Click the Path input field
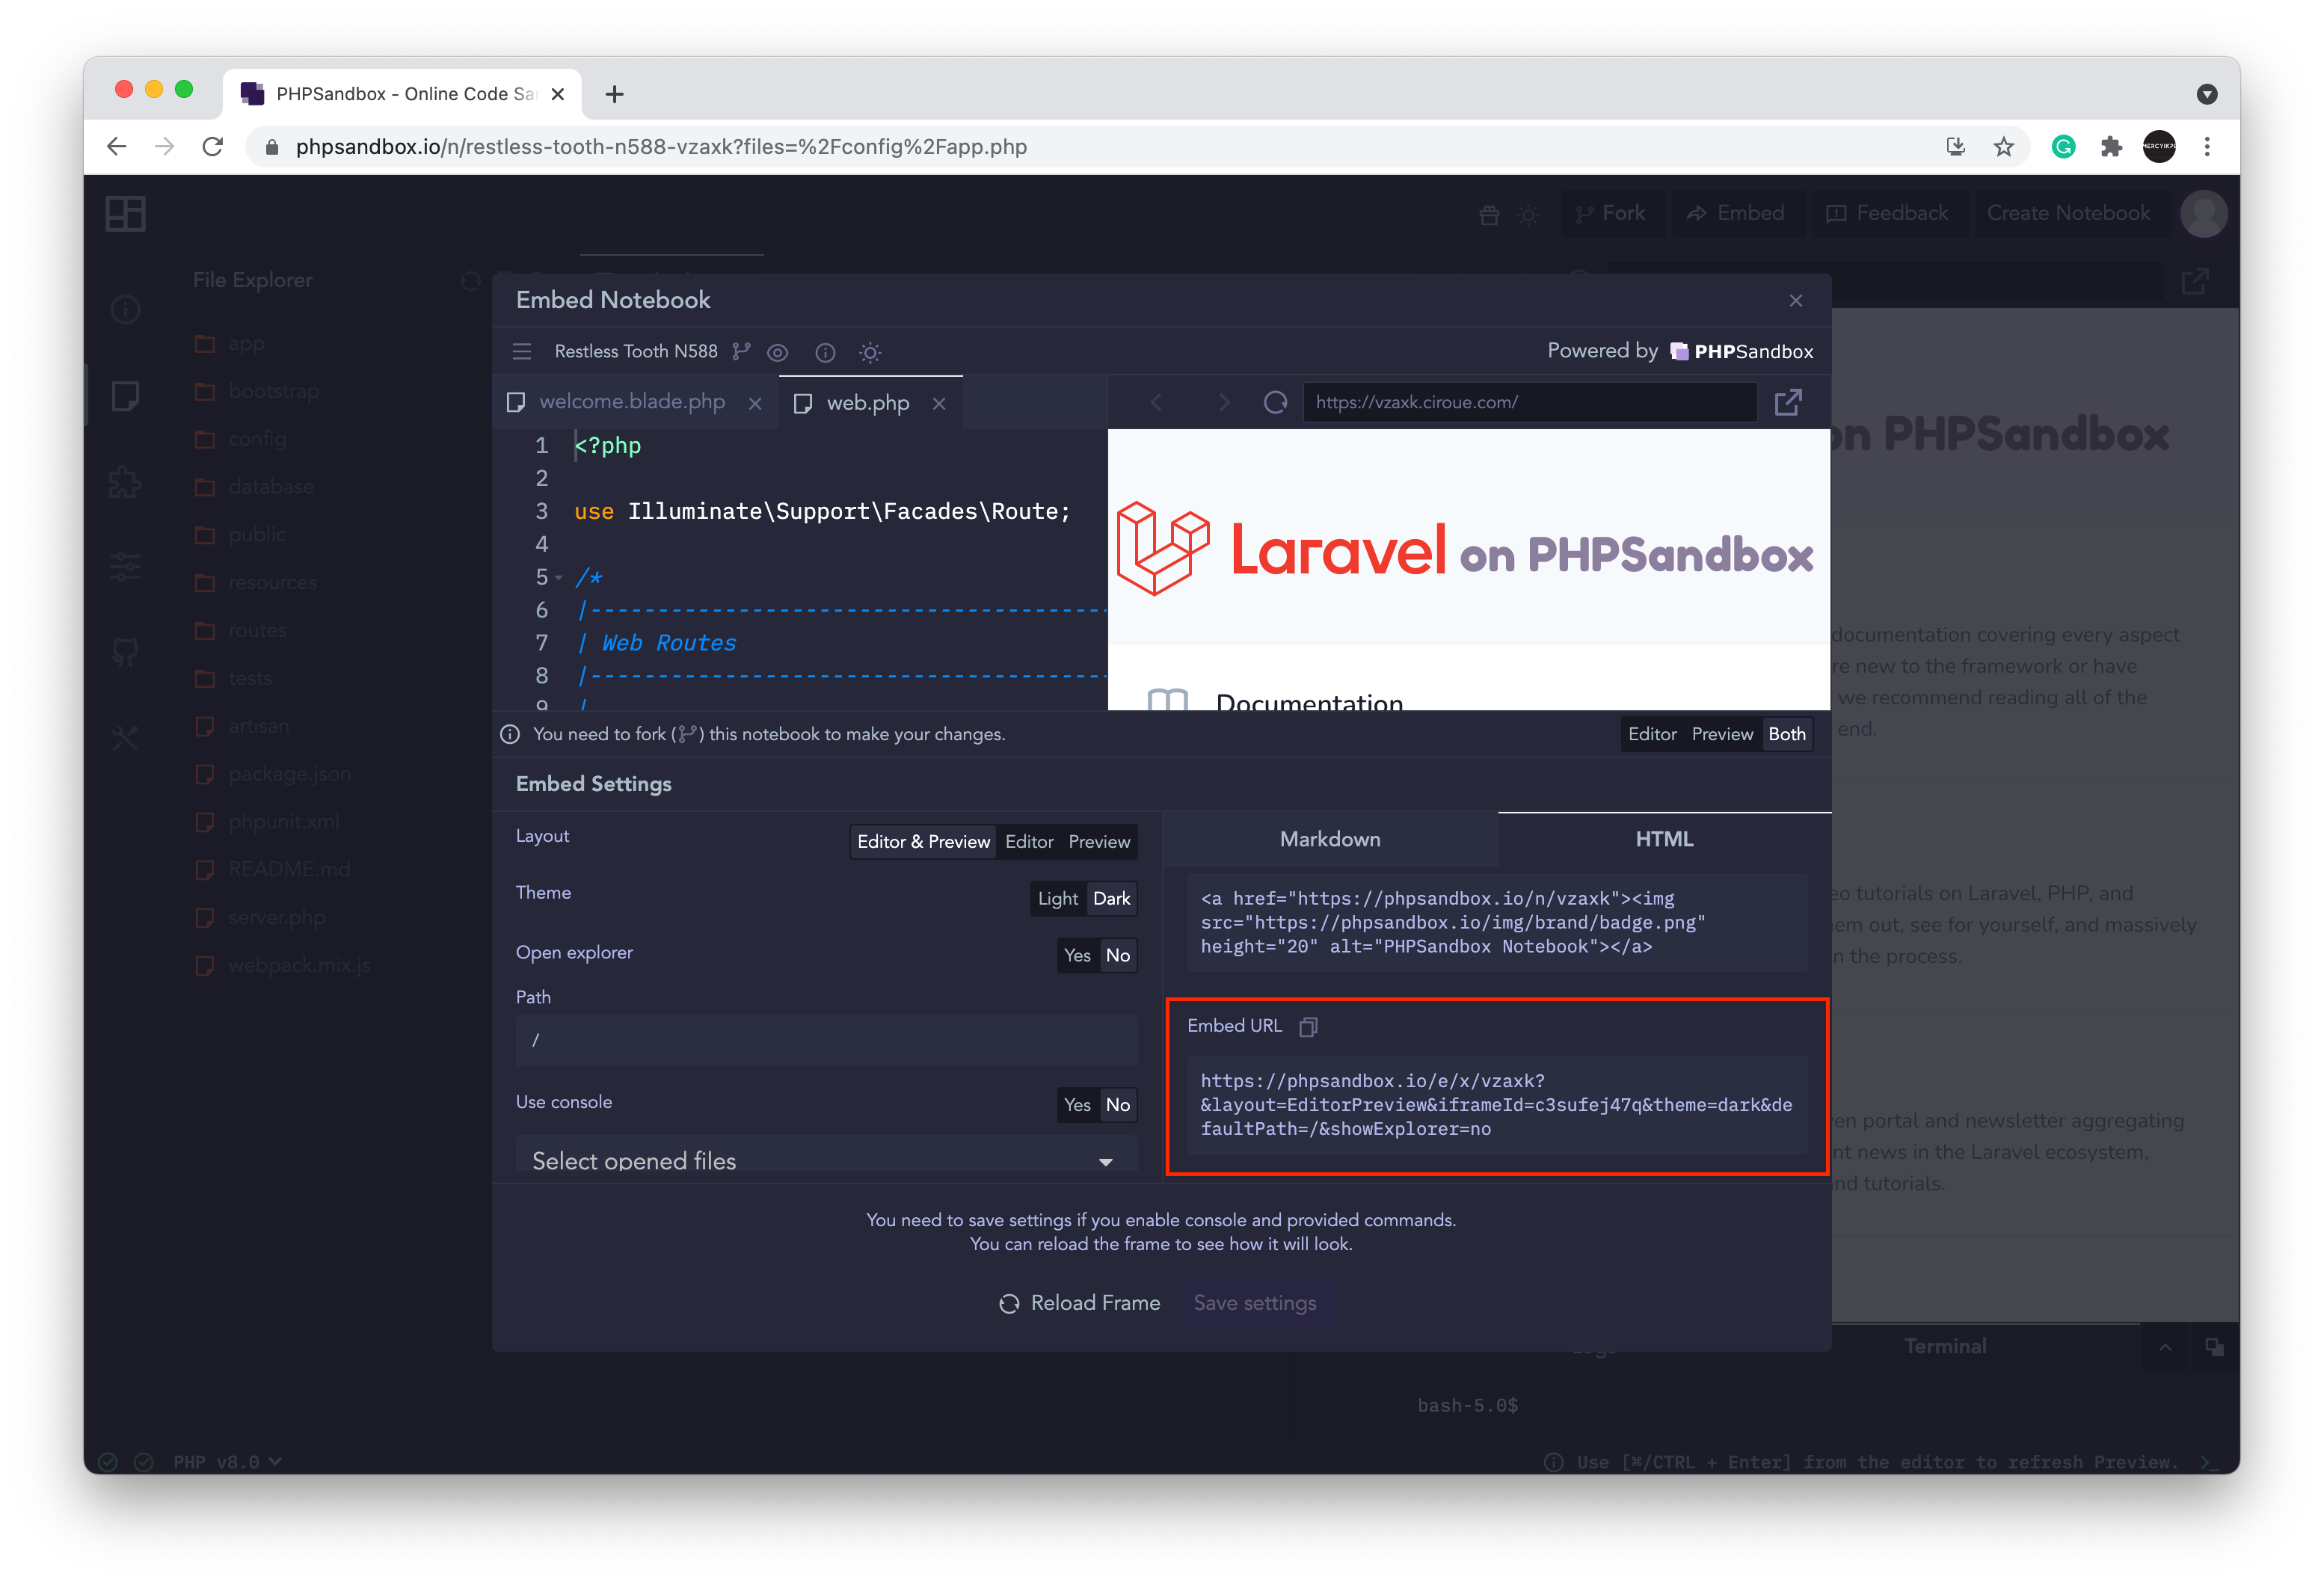 click(x=826, y=1041)
